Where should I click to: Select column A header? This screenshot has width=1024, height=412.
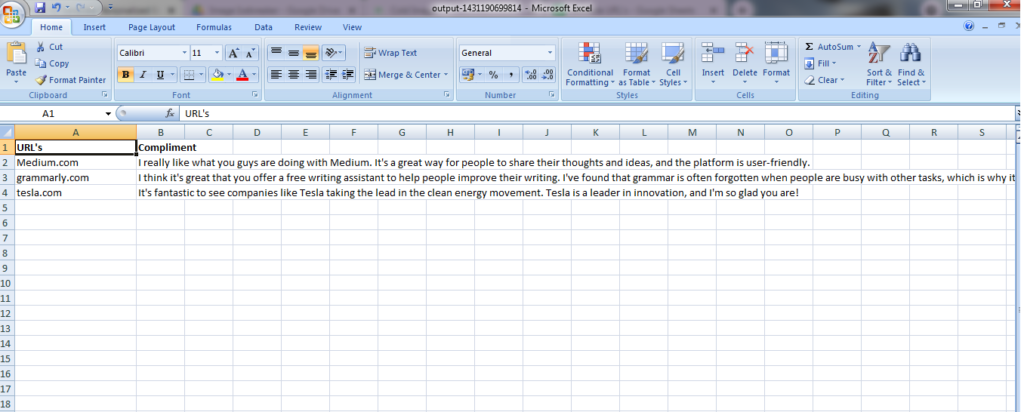coord(76,133)
